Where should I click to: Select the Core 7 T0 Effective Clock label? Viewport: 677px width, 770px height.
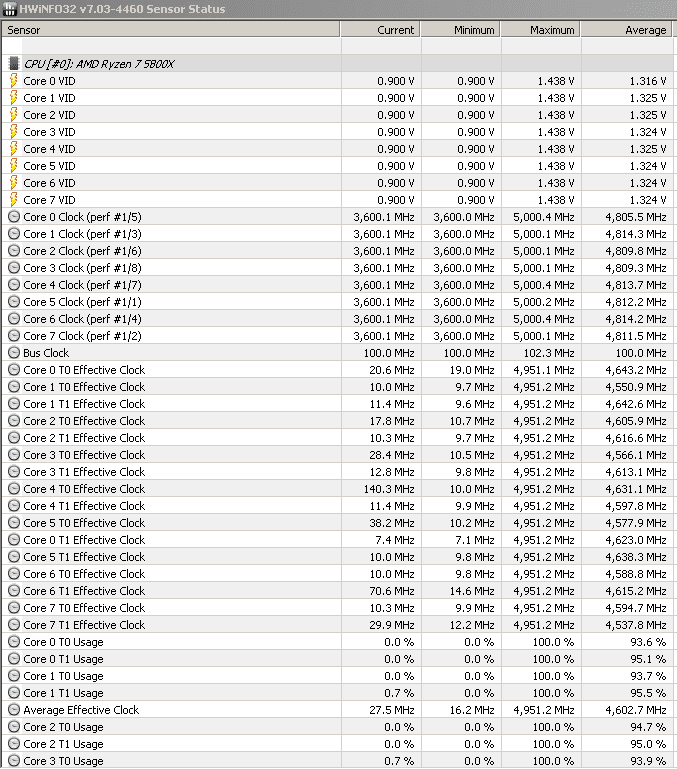point(84,608)
